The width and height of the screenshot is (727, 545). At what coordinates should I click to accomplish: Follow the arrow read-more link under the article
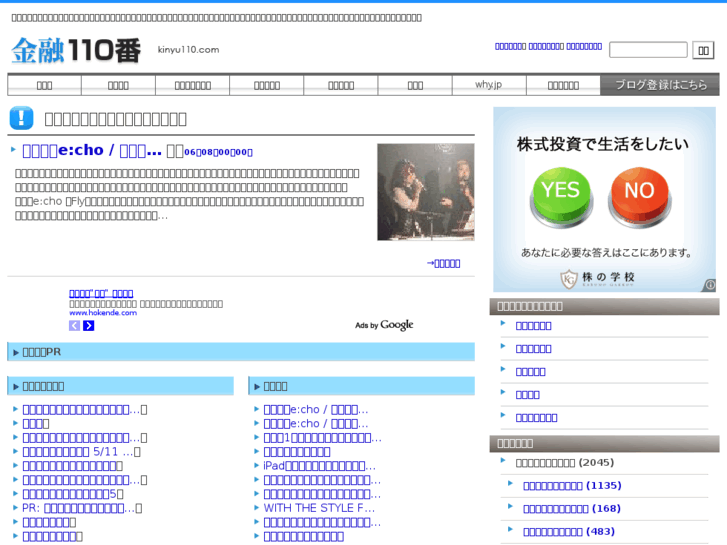[x=443, y=263]
